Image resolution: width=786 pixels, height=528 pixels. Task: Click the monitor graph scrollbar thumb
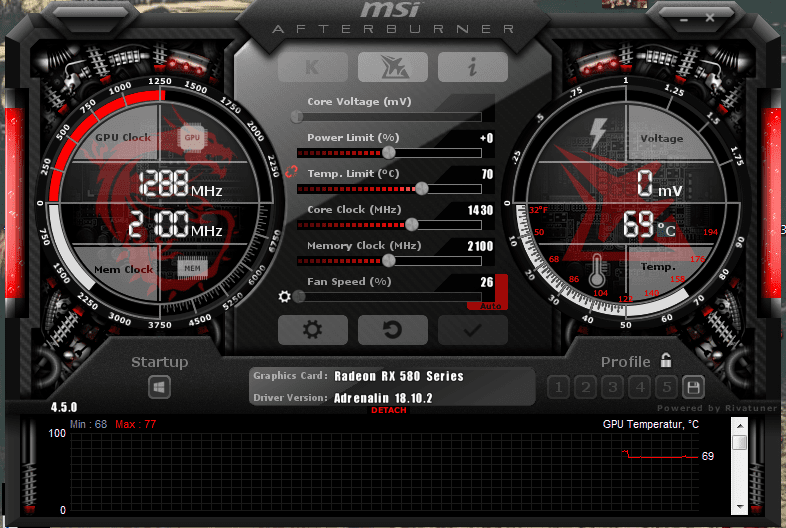click(x=739, y=442)
